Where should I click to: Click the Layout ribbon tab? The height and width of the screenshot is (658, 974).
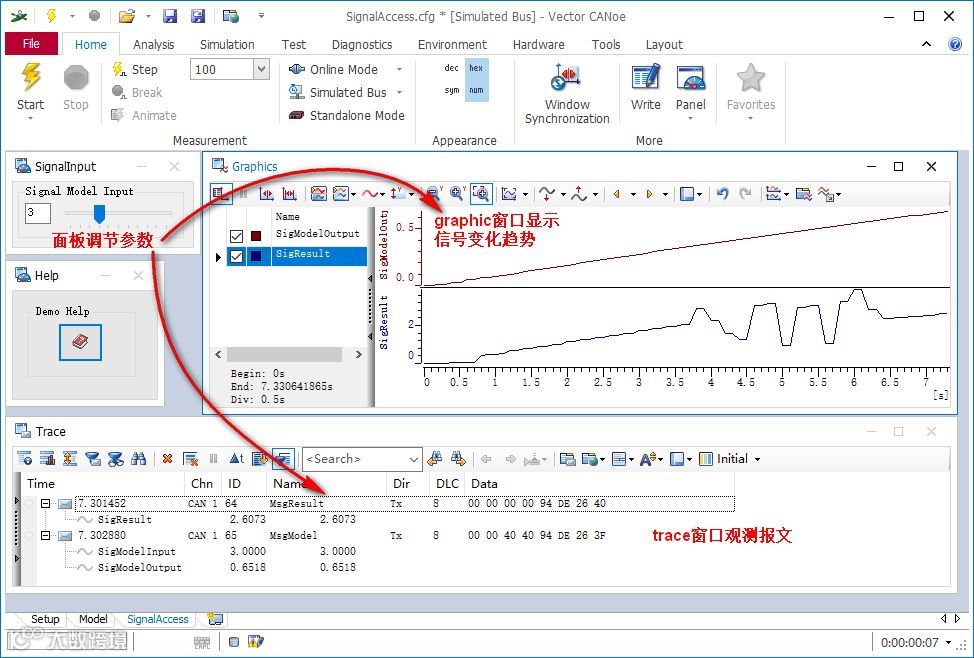tap(664, 44)
